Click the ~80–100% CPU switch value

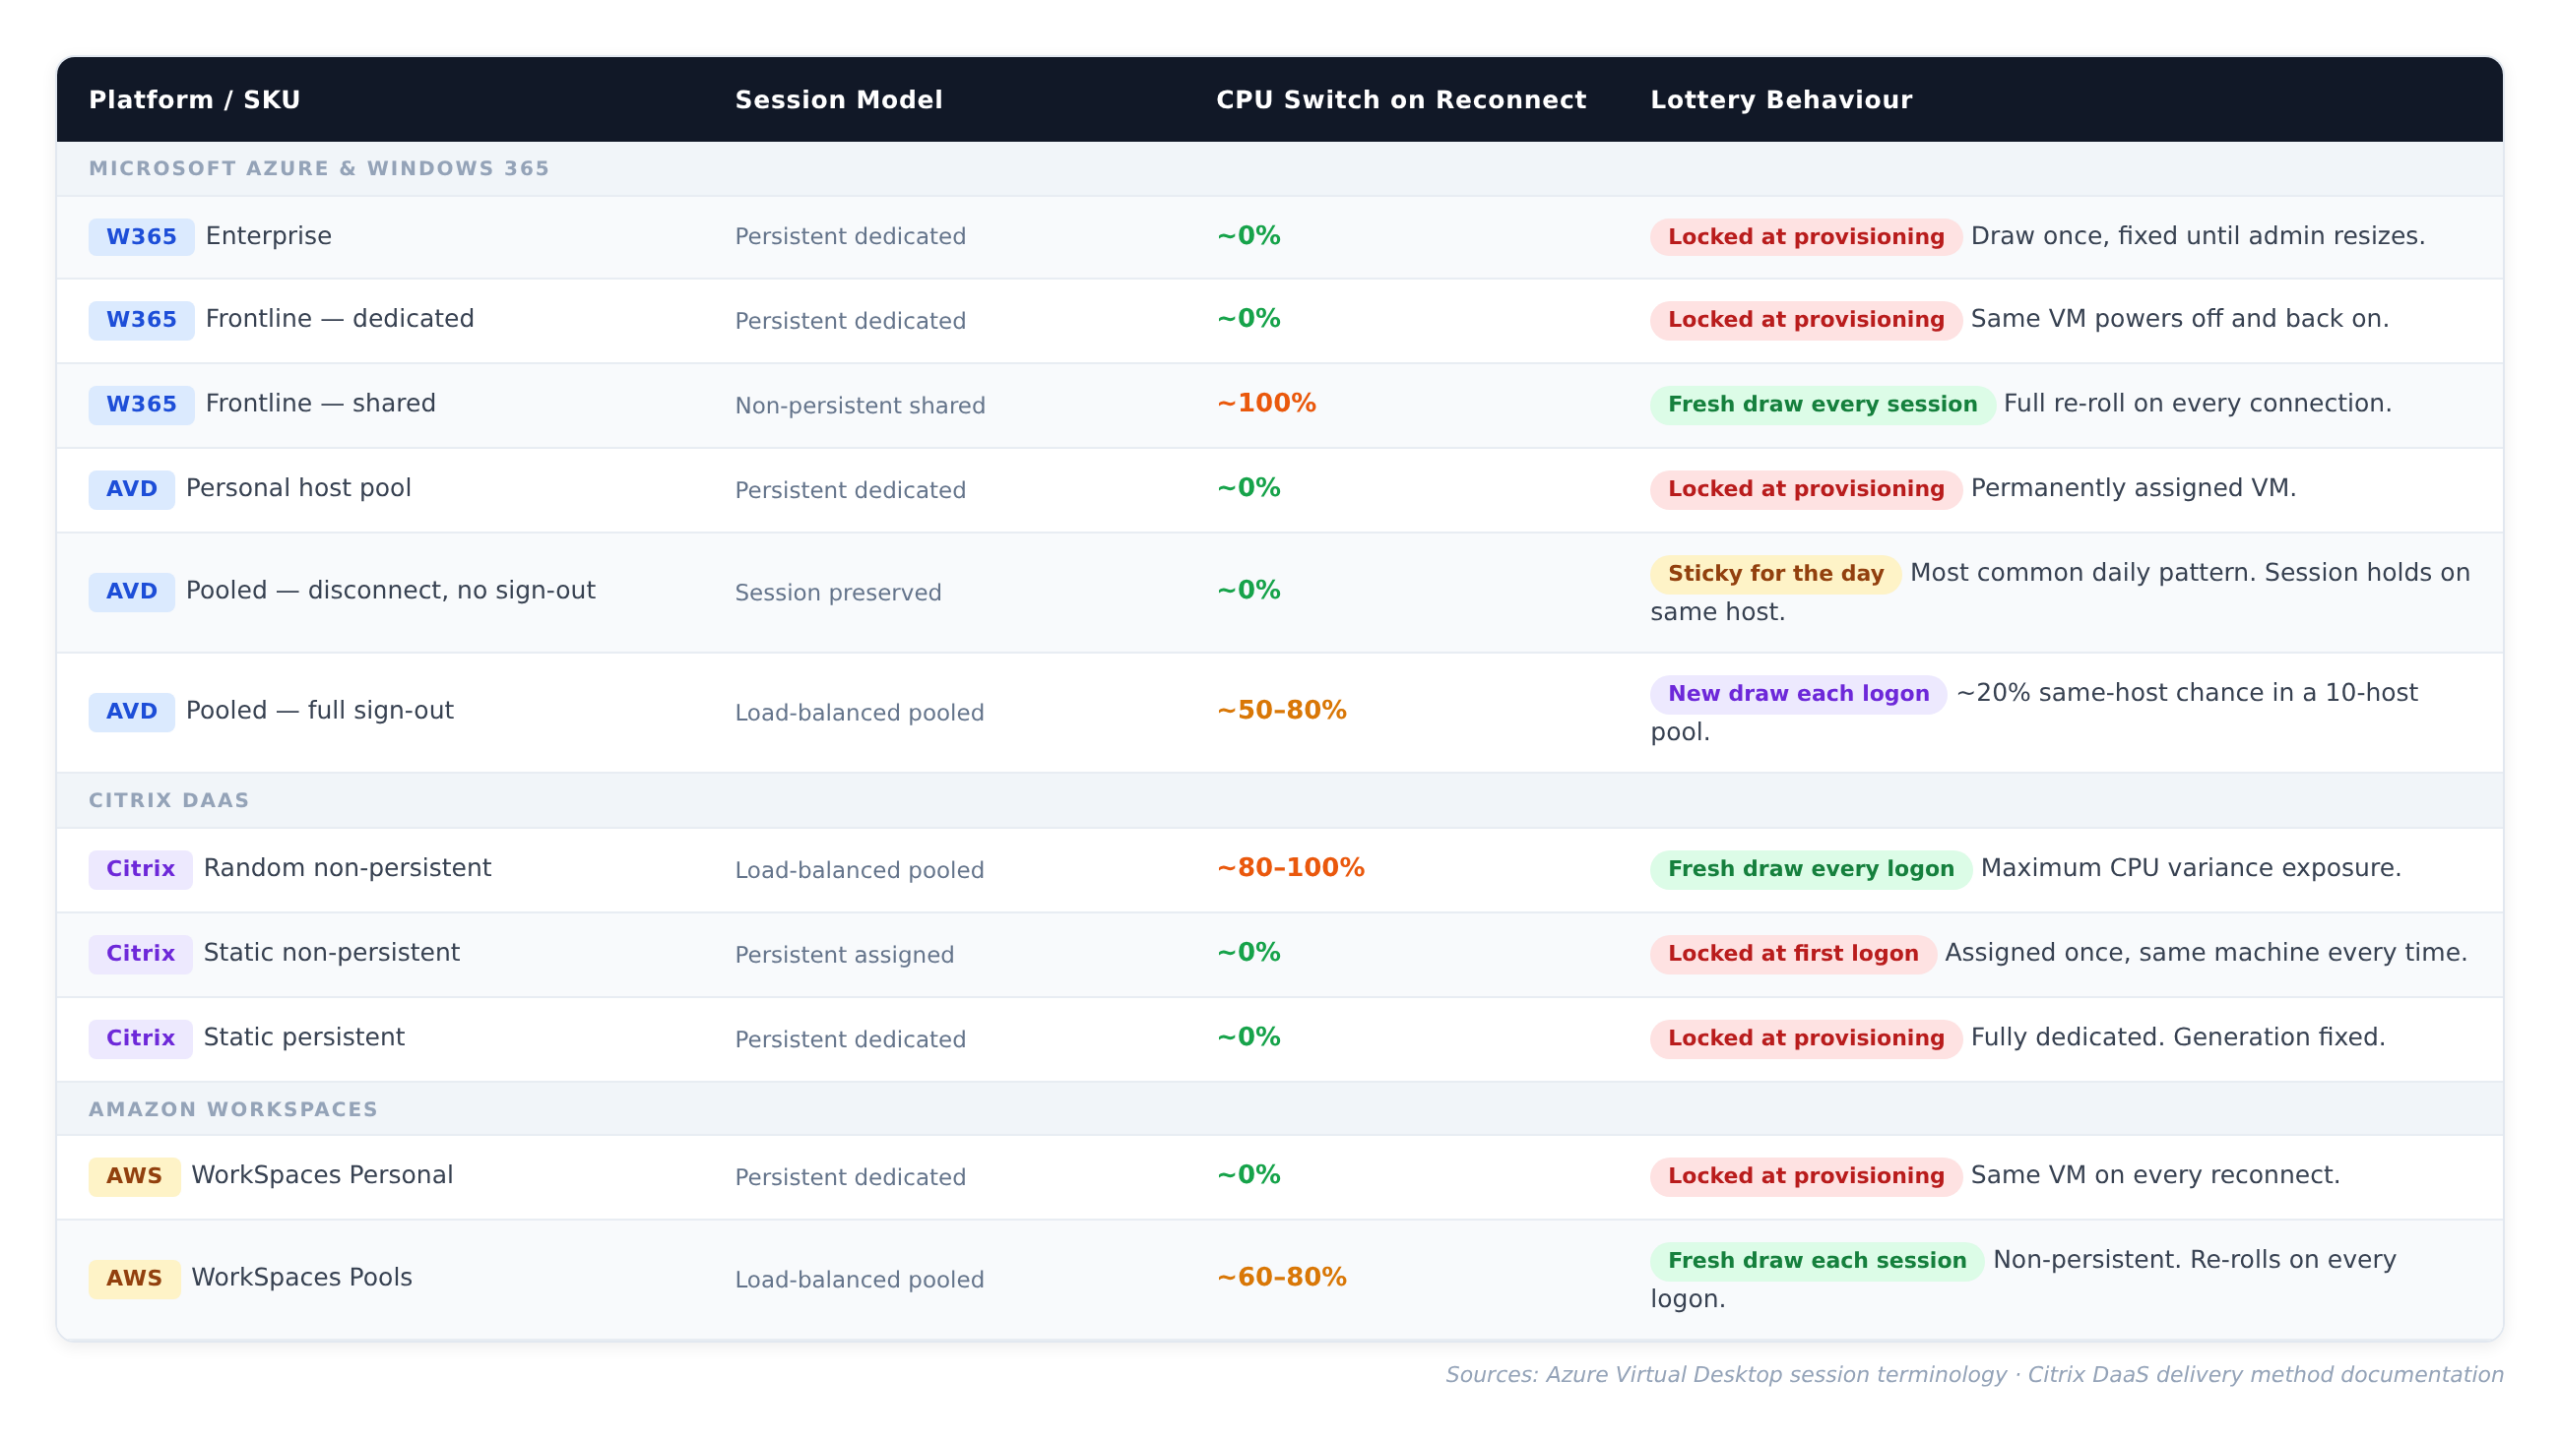tap(1290, 867)
